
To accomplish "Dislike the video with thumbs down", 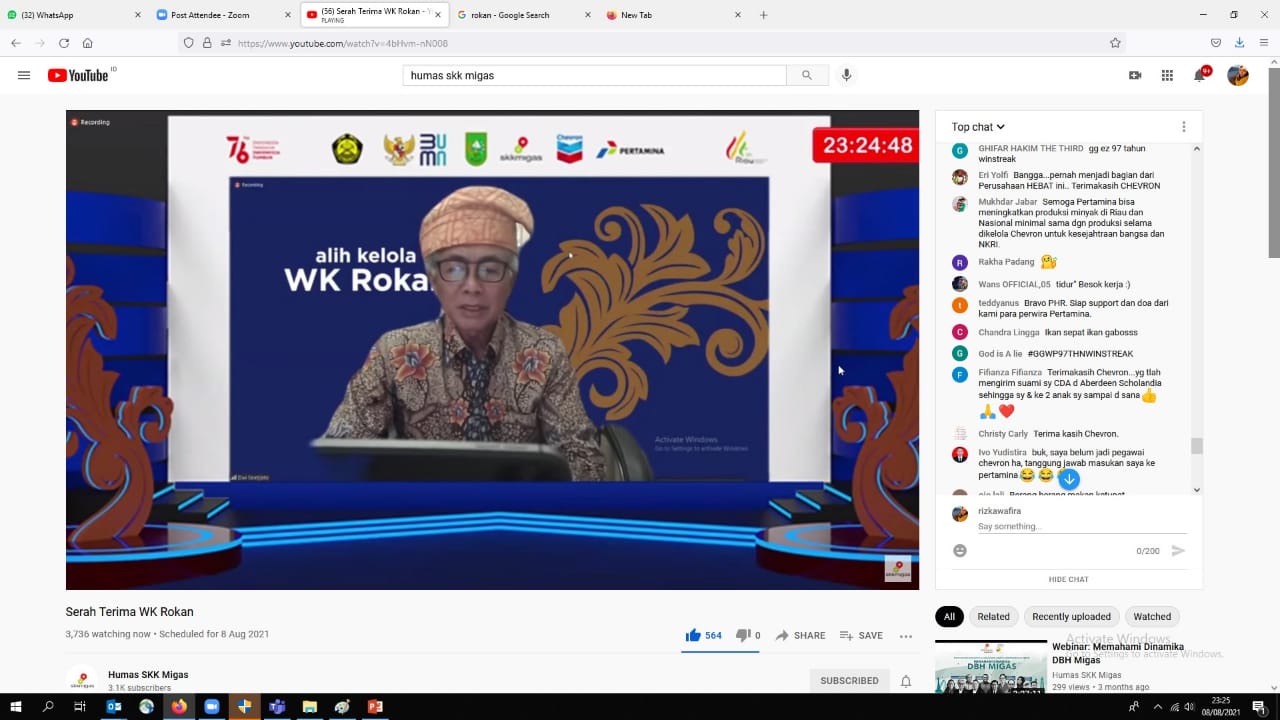I will pyautogui.click(x=743, y=635).
